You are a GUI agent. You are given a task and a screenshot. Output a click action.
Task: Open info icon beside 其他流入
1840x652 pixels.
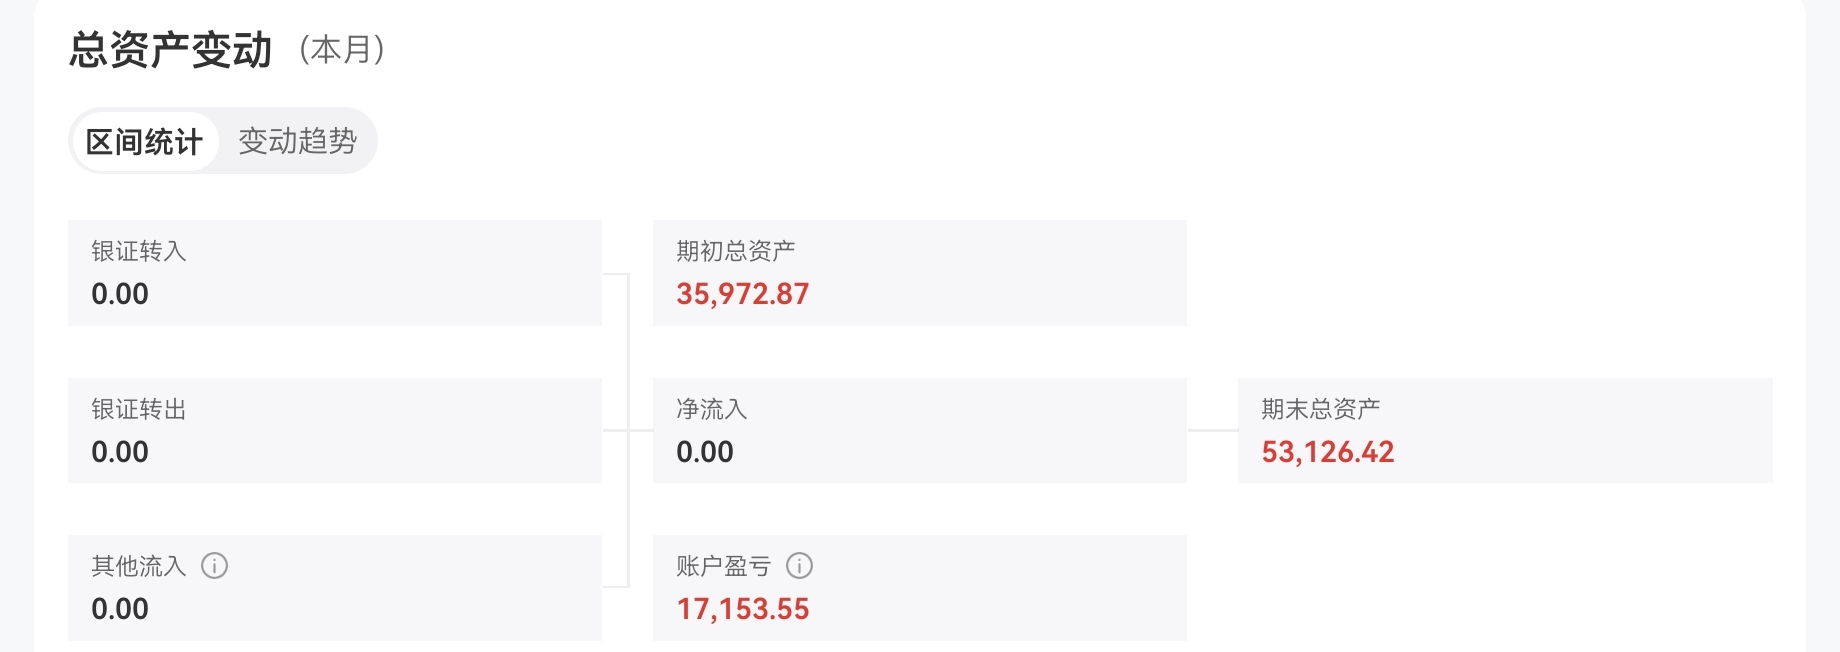(215, 566)
